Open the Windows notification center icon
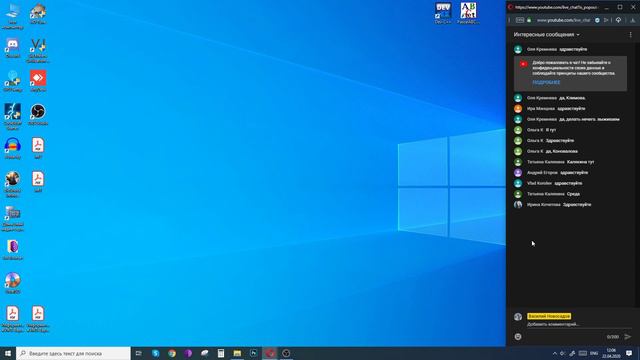Screen dimensions: 640x360 click(x=629, y=353)
